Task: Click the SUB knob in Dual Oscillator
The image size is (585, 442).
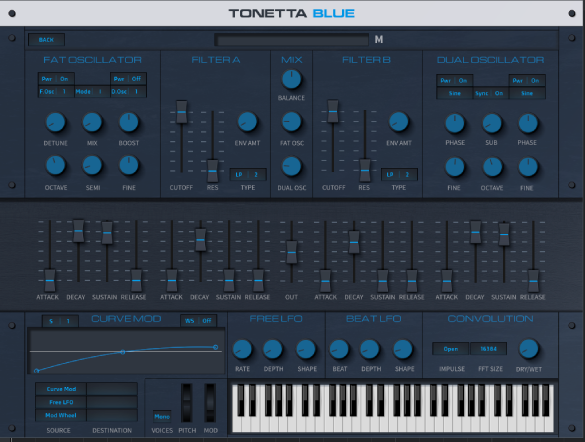Action: click(492, 123)
